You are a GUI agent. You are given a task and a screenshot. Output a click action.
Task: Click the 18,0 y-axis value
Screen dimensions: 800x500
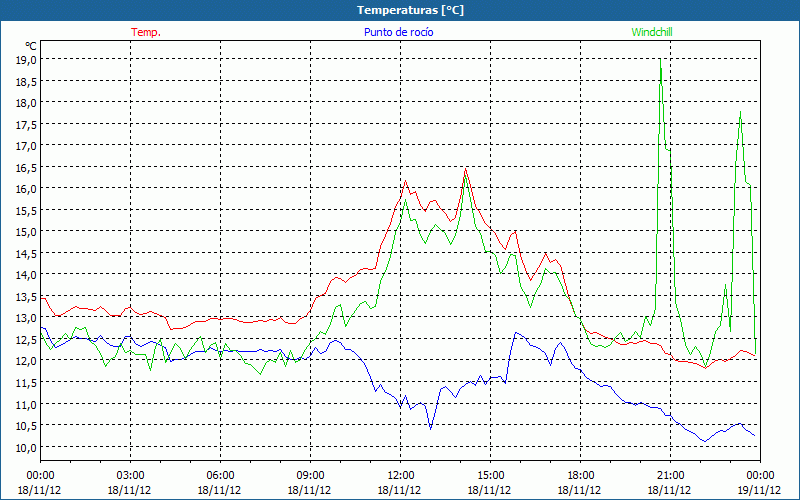point(27,103)
